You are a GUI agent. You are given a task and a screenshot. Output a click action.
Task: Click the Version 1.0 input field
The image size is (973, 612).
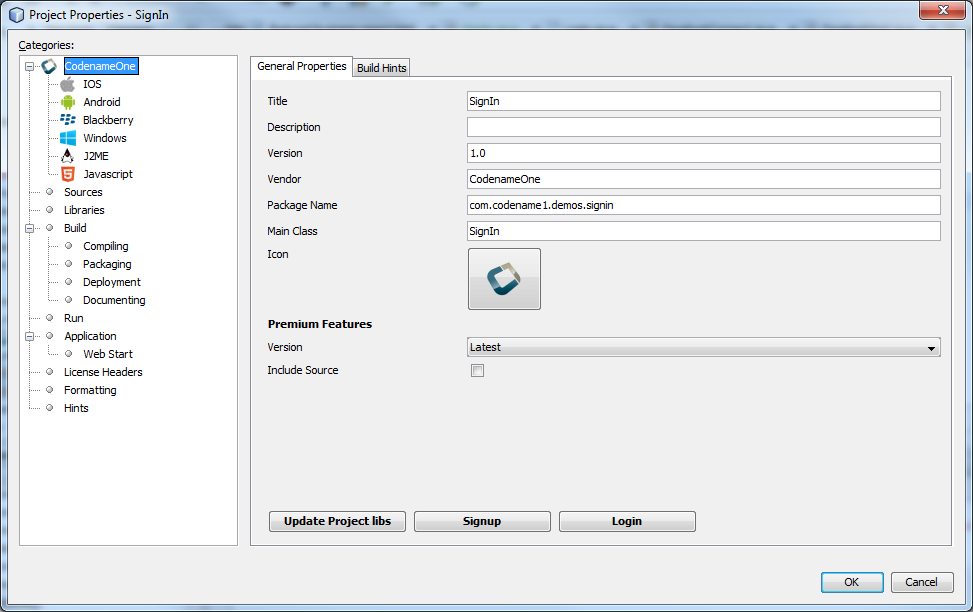[703, 153]
